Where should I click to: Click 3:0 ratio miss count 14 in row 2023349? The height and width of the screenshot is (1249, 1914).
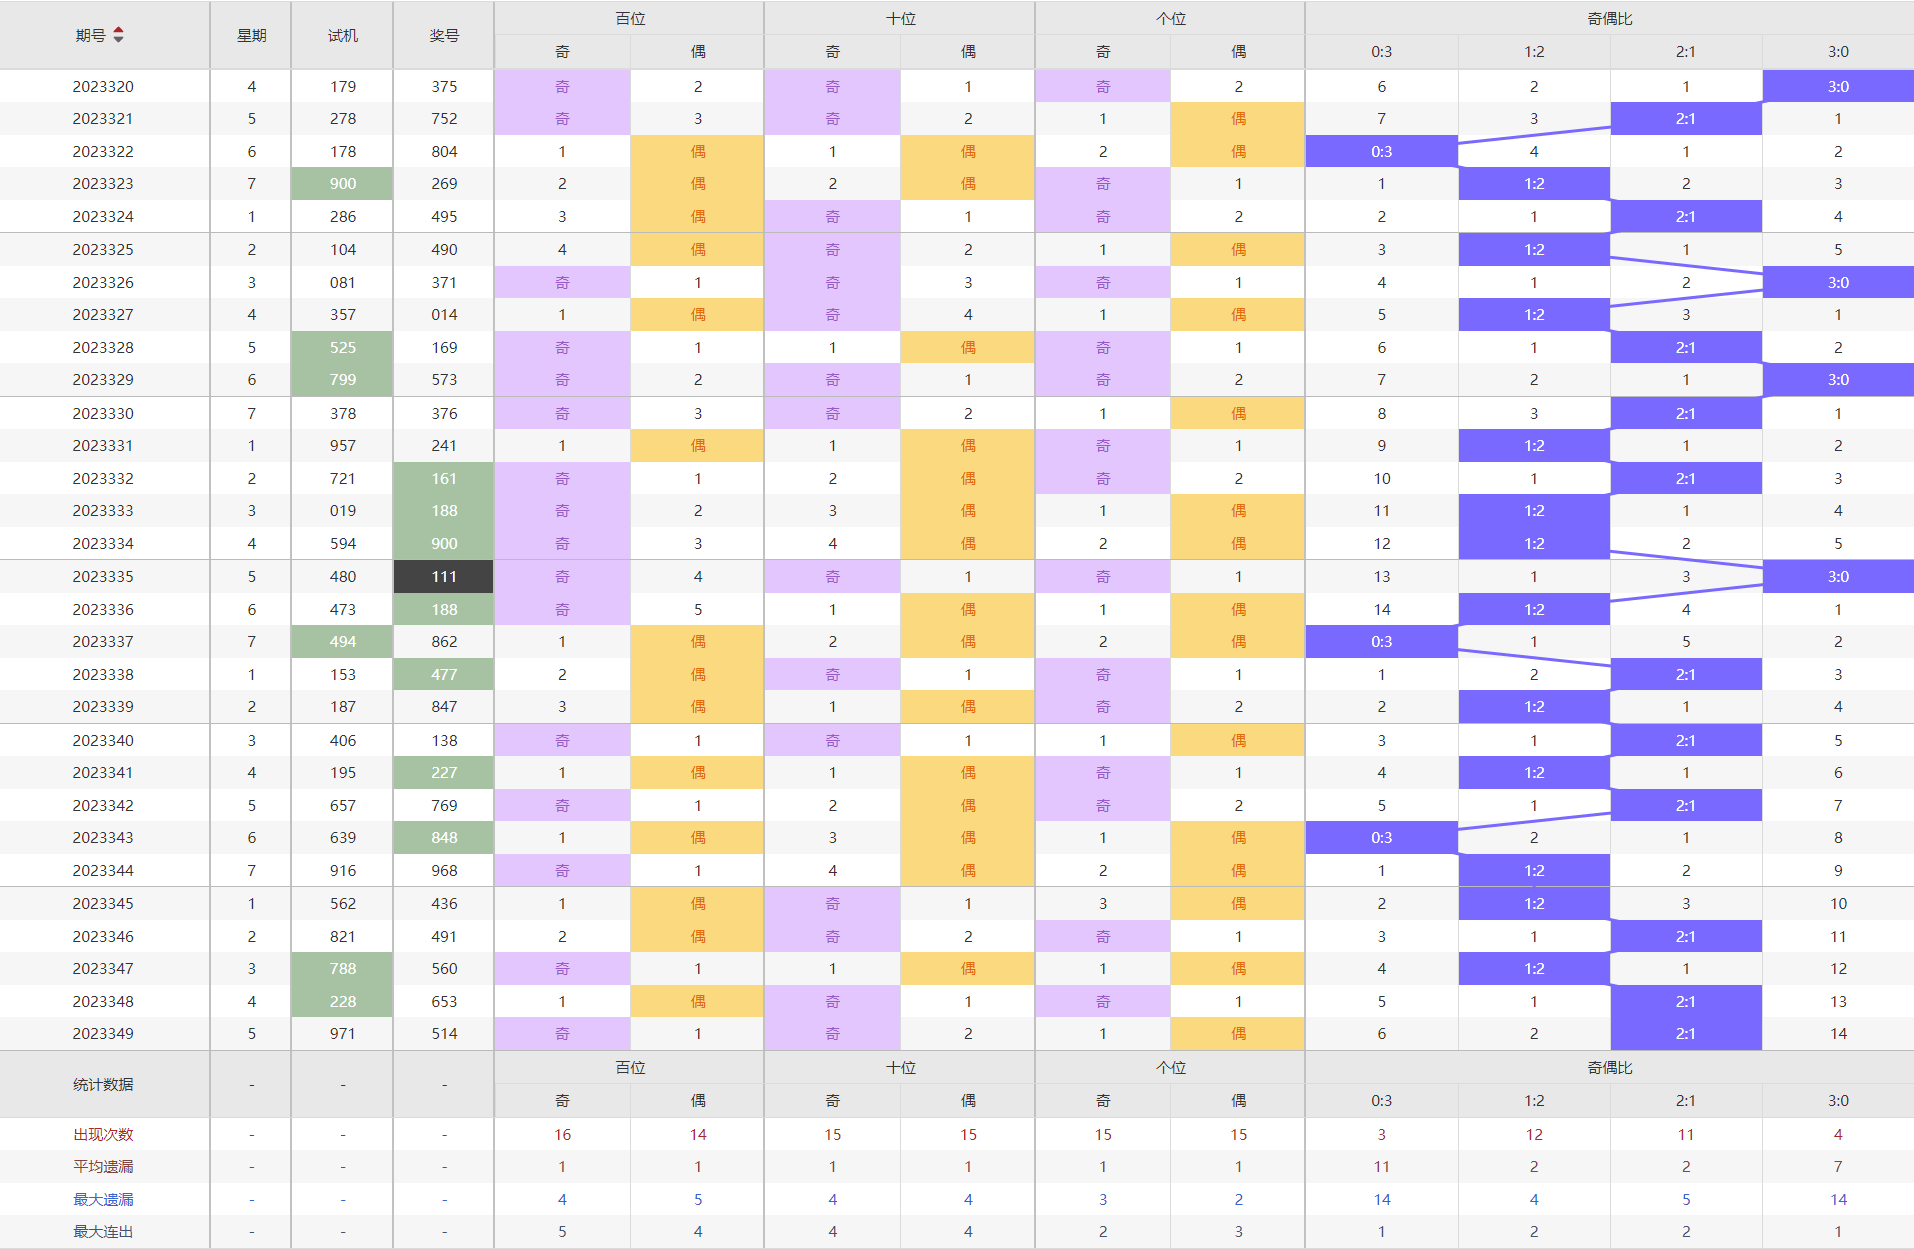point(1838,1034)
